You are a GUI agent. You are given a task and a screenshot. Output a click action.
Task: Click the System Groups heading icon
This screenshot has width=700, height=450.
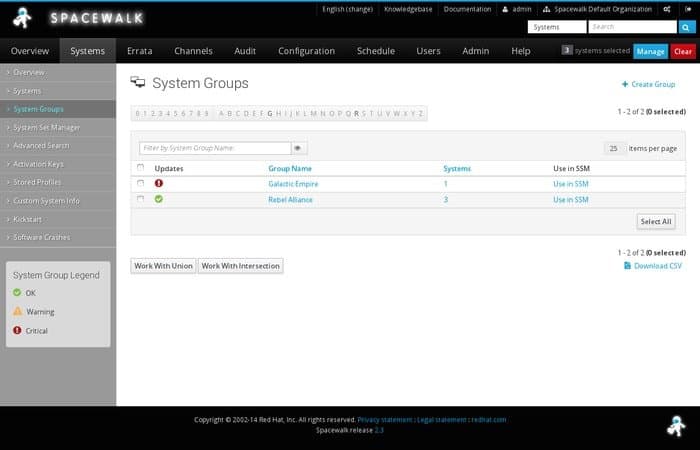tap(138, 82)
